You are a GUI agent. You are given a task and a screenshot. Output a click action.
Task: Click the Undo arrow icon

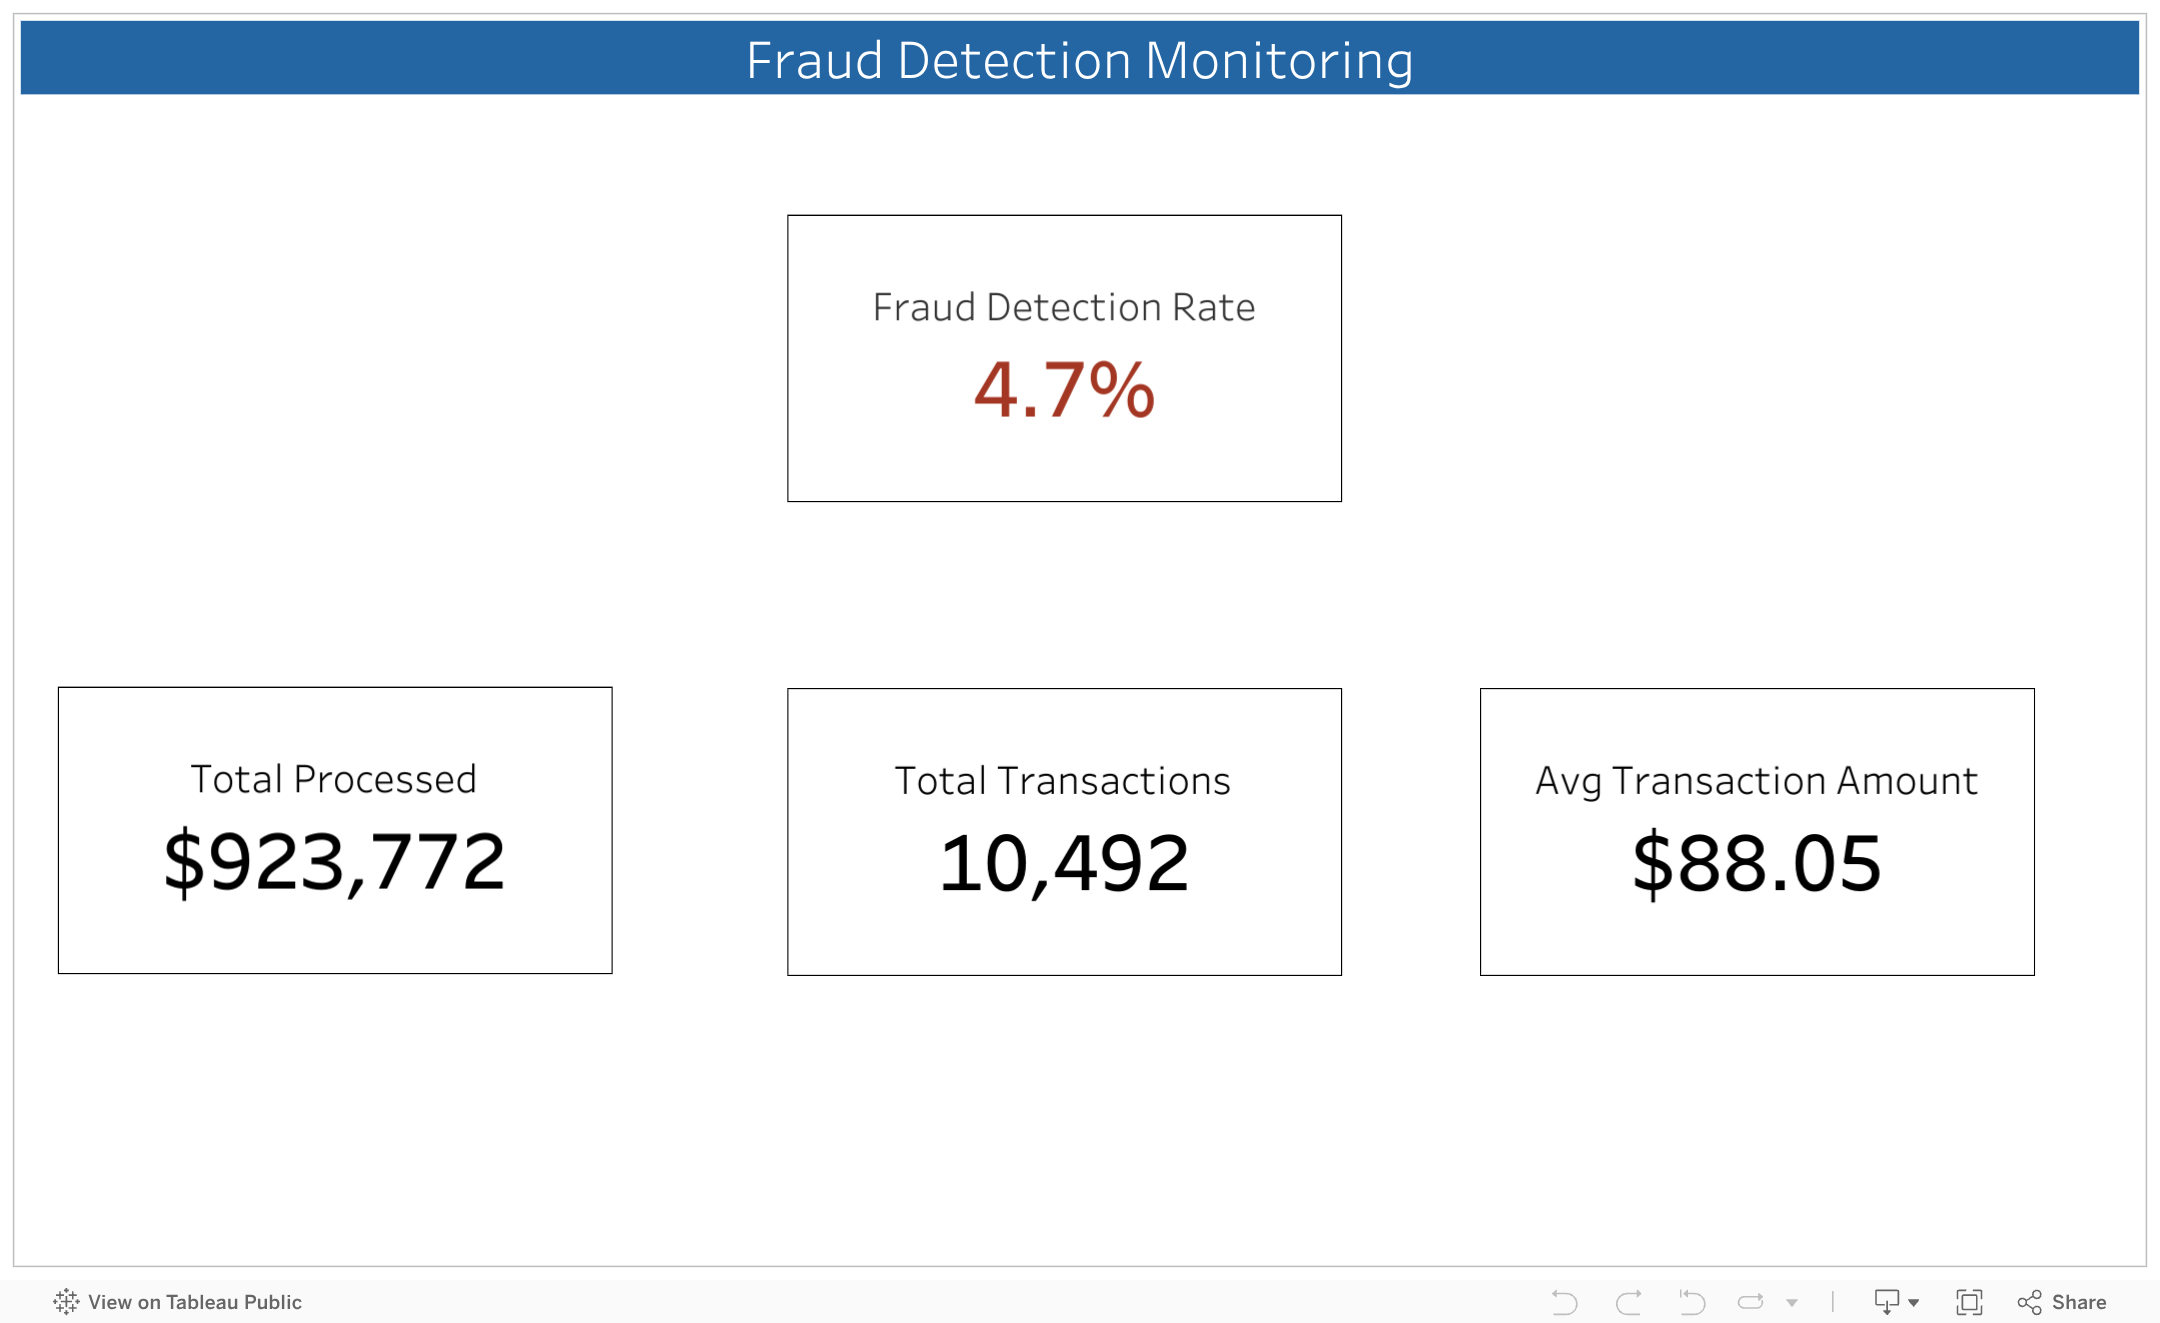1565,1302
